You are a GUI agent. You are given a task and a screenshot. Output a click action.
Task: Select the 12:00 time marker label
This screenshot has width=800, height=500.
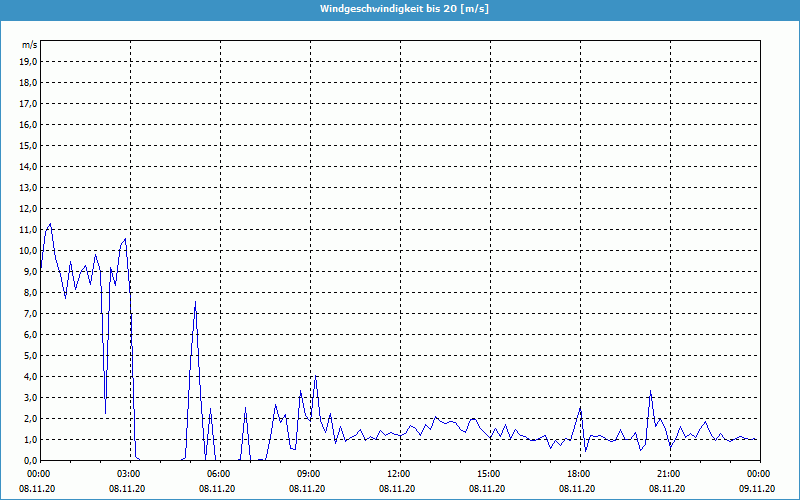pyautogui.click(x=399, y=473)
